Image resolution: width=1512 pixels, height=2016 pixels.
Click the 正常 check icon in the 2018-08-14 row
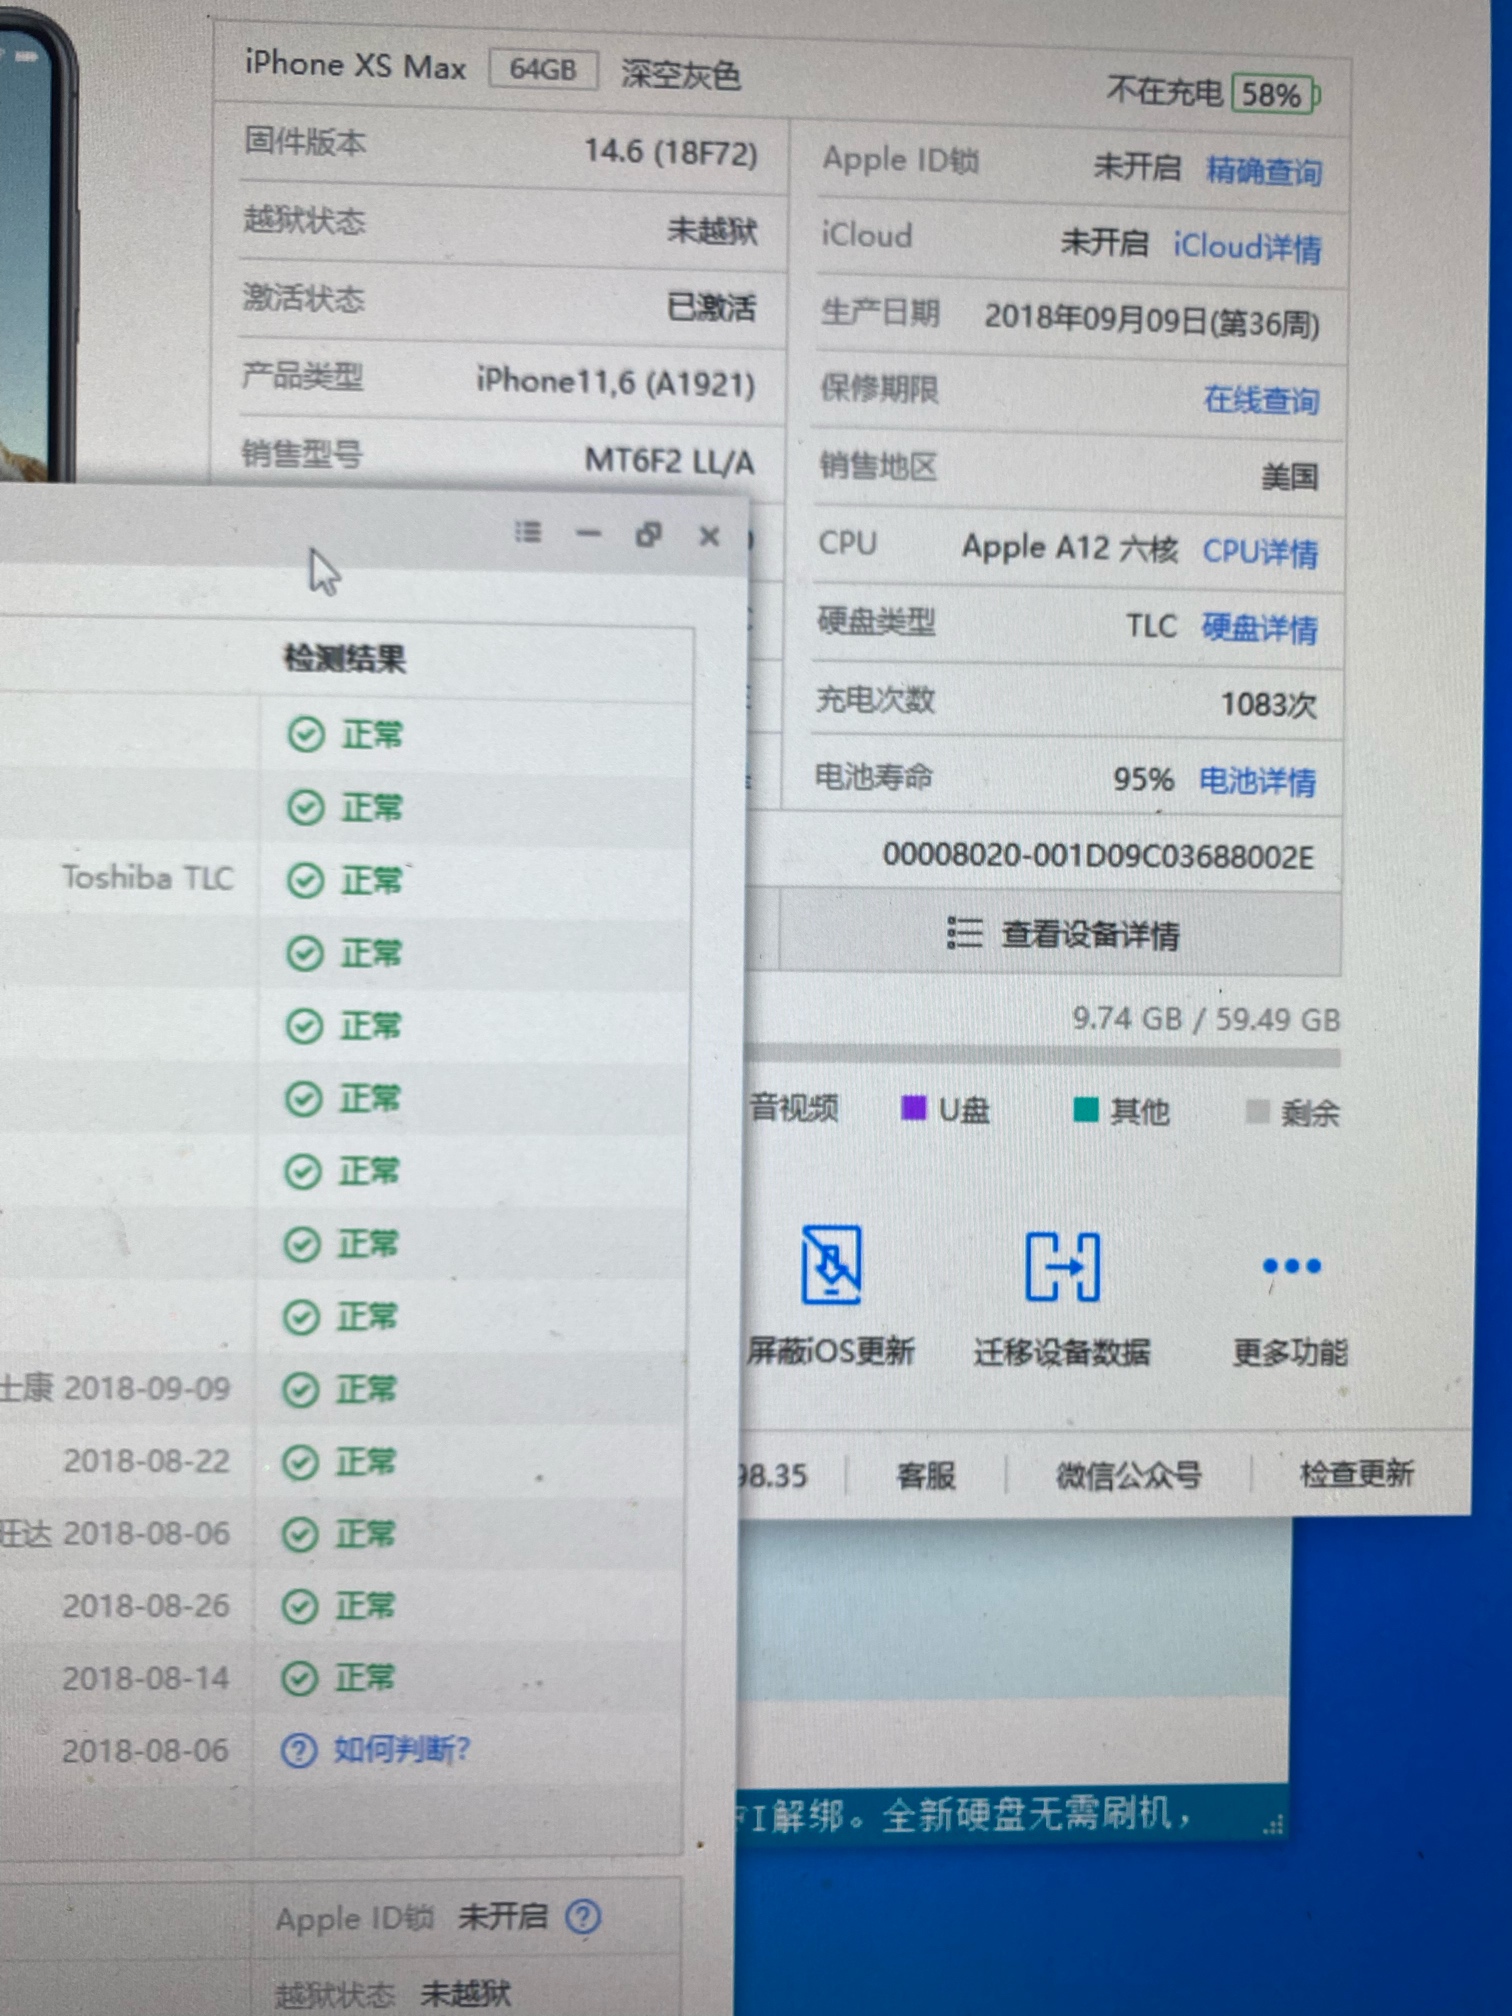(299, 1679)
